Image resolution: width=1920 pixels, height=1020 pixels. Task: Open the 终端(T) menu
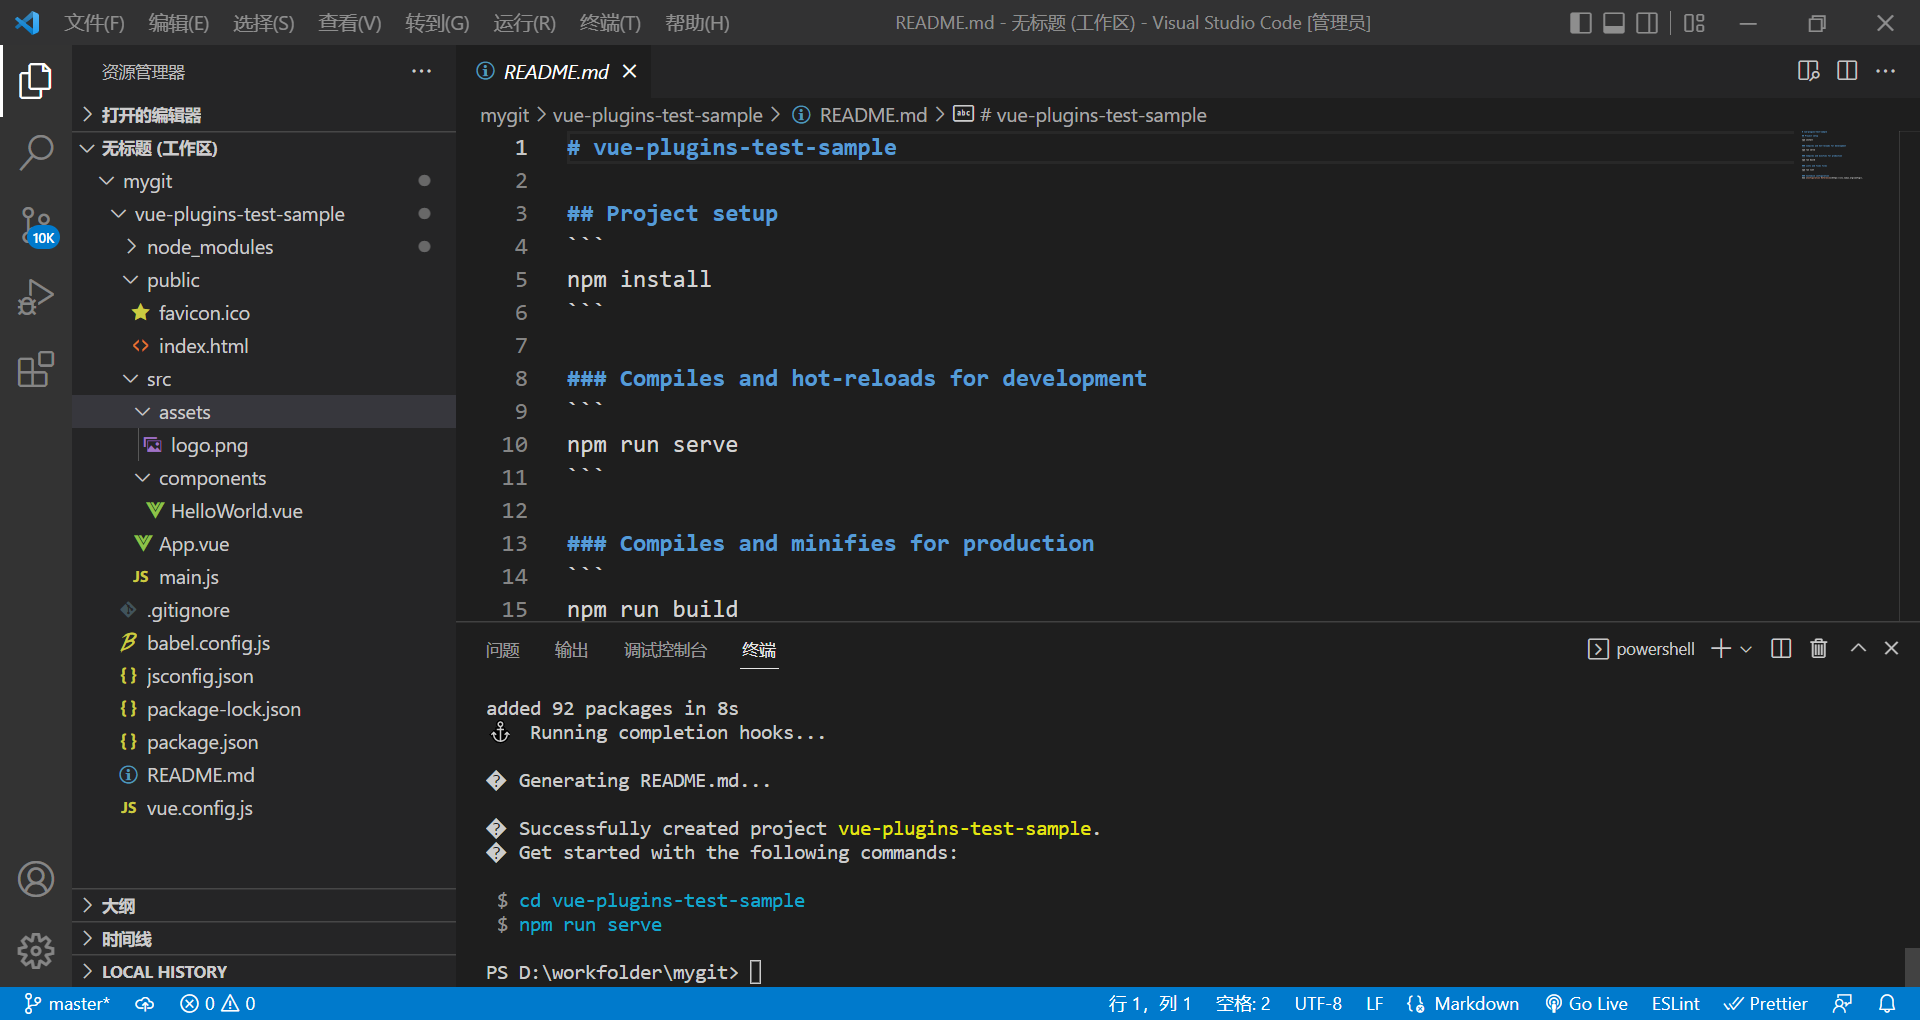[610, 22]
